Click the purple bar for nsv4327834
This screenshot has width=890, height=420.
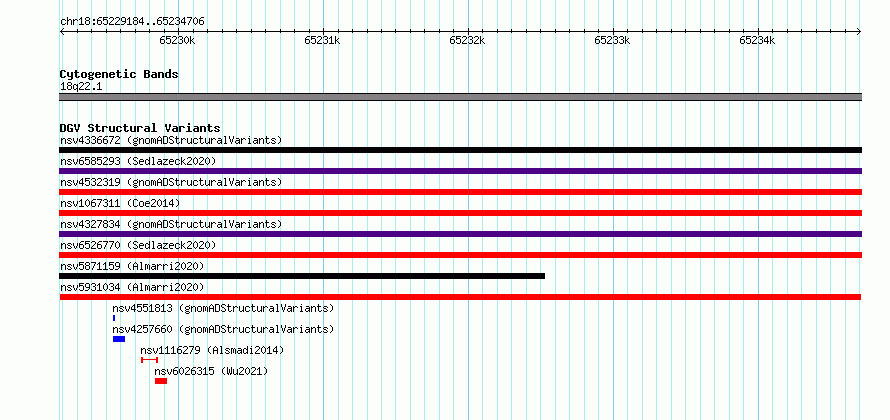click(460, 234)
